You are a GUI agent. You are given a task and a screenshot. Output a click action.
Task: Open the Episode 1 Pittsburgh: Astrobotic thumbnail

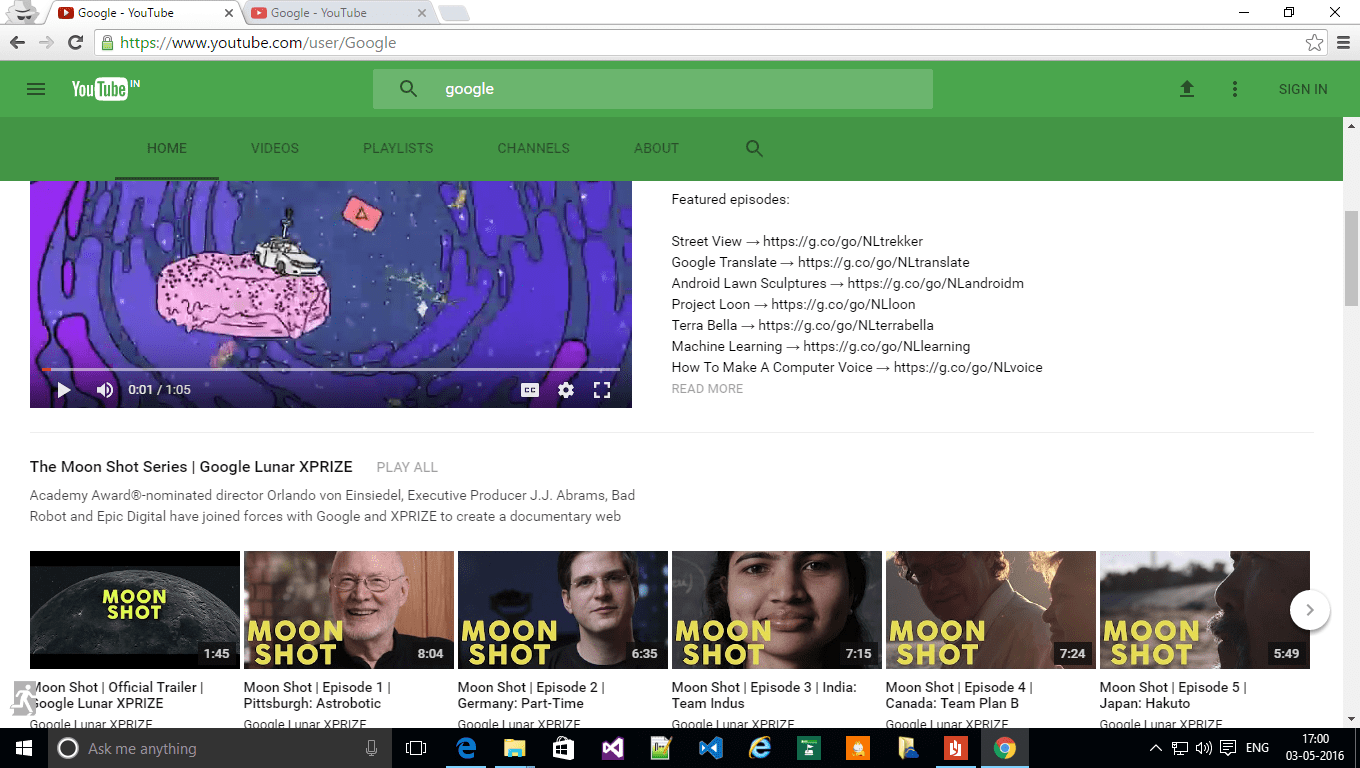click(x=349, y=610)
